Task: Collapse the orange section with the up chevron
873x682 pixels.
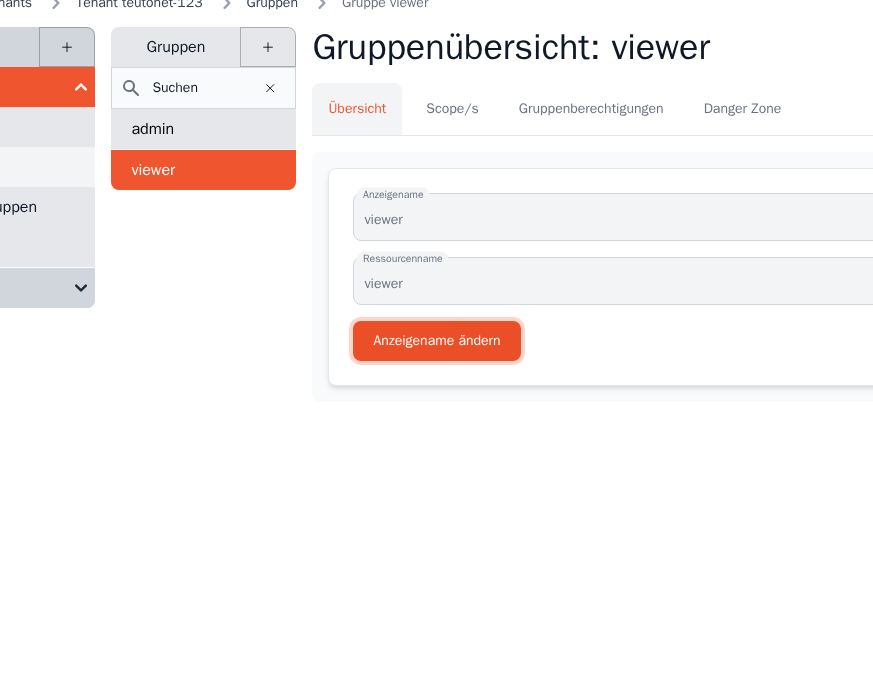Action: [x=81, y=87]
